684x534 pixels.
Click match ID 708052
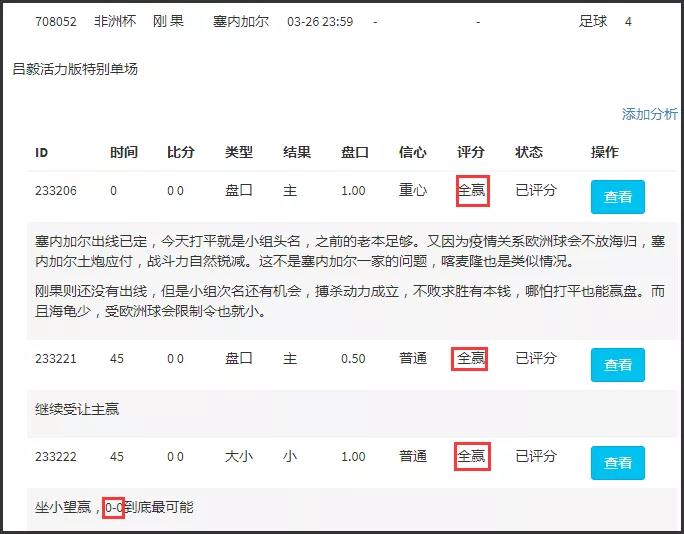pyautogui.click(x=56, y=21)
